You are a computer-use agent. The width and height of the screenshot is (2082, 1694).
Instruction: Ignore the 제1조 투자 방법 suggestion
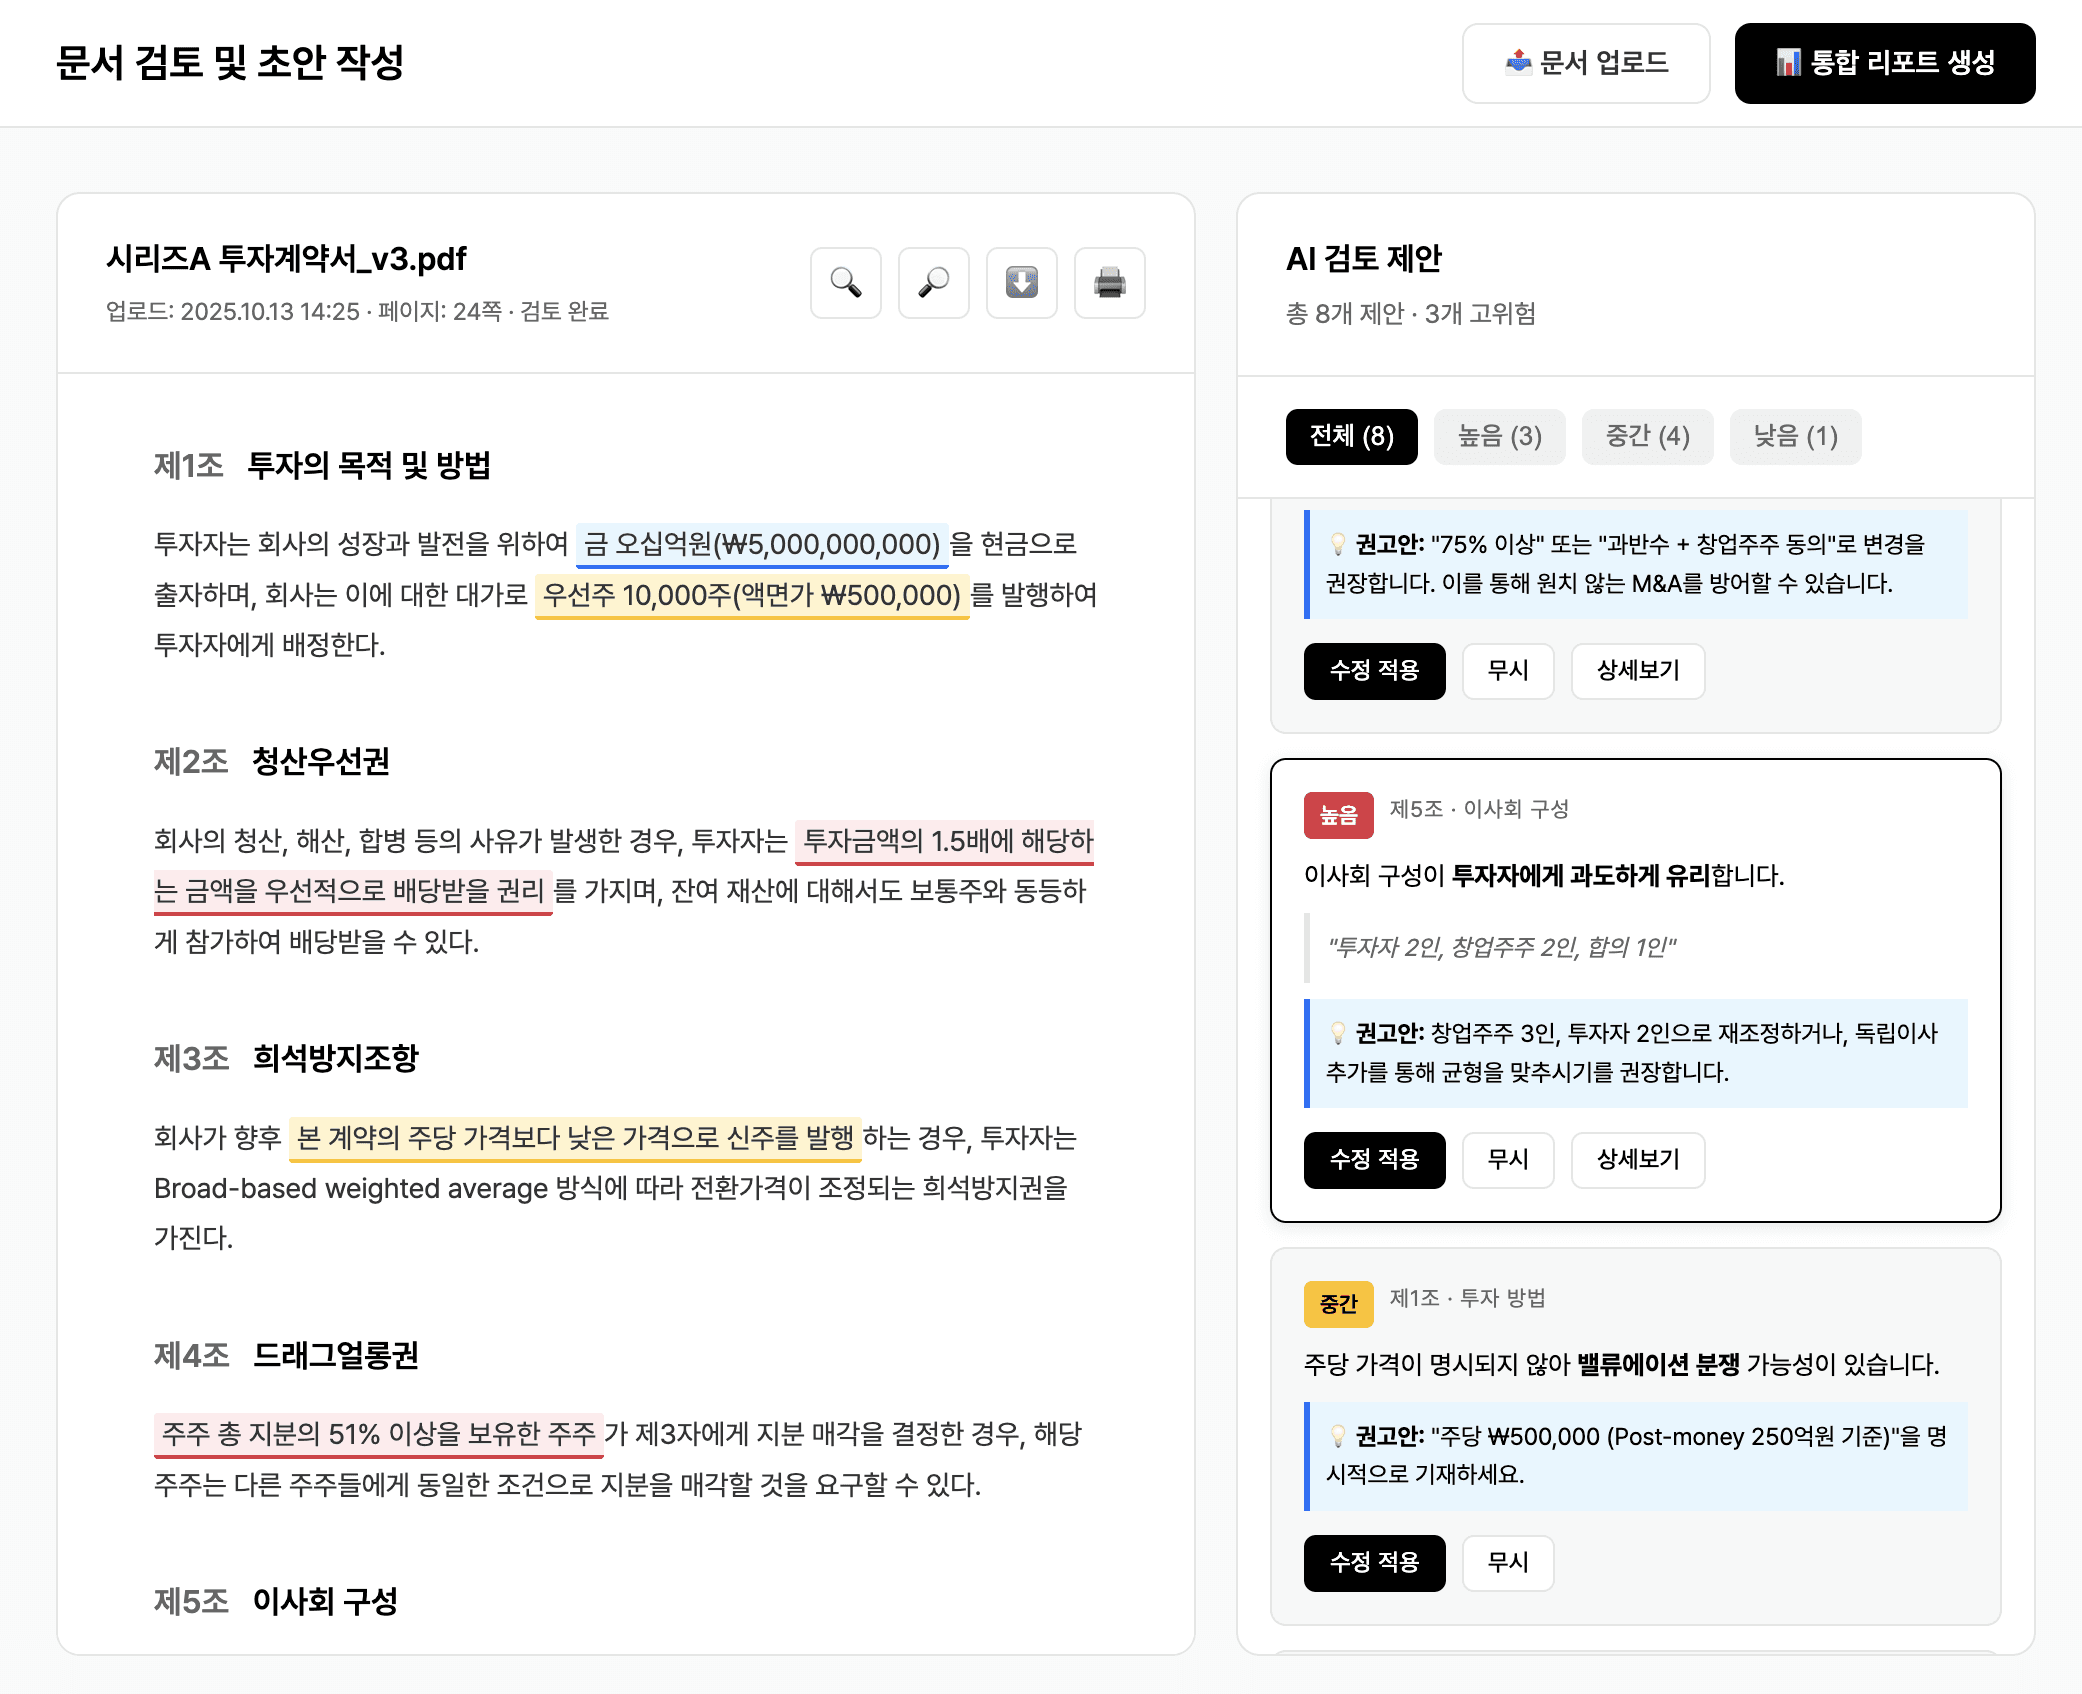pyautogui.click(x=1507, y=1562)
